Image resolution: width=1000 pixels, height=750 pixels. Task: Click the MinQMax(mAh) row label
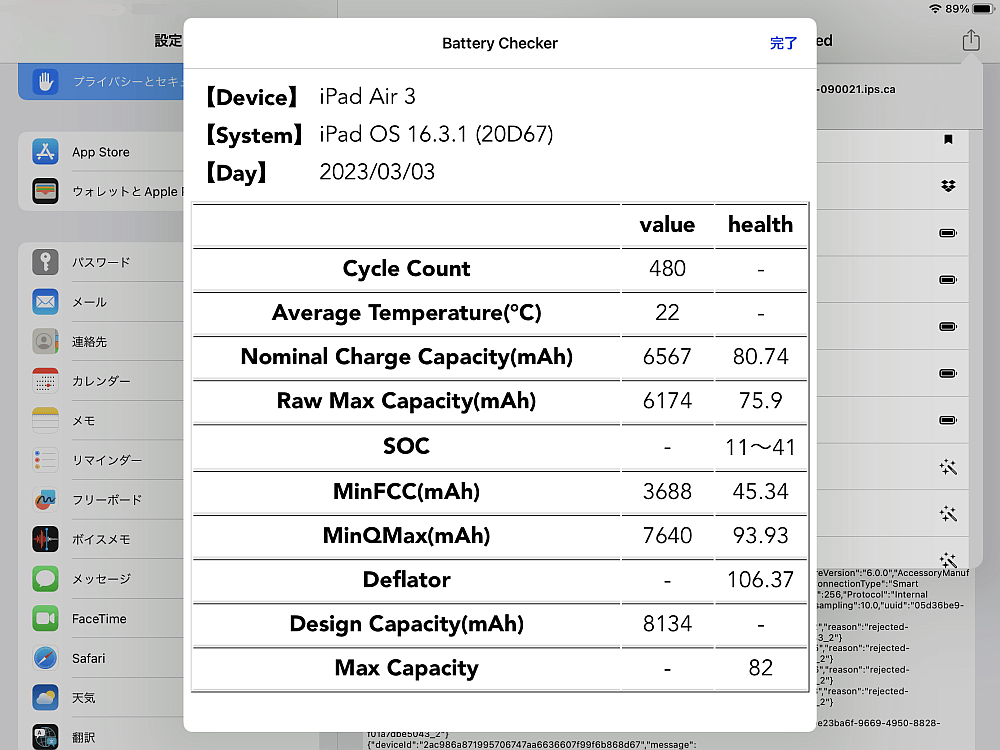[x=406, y=536]
